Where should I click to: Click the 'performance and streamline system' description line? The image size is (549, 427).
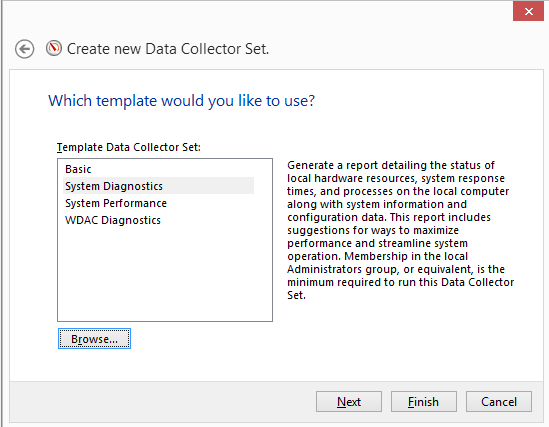377,243
